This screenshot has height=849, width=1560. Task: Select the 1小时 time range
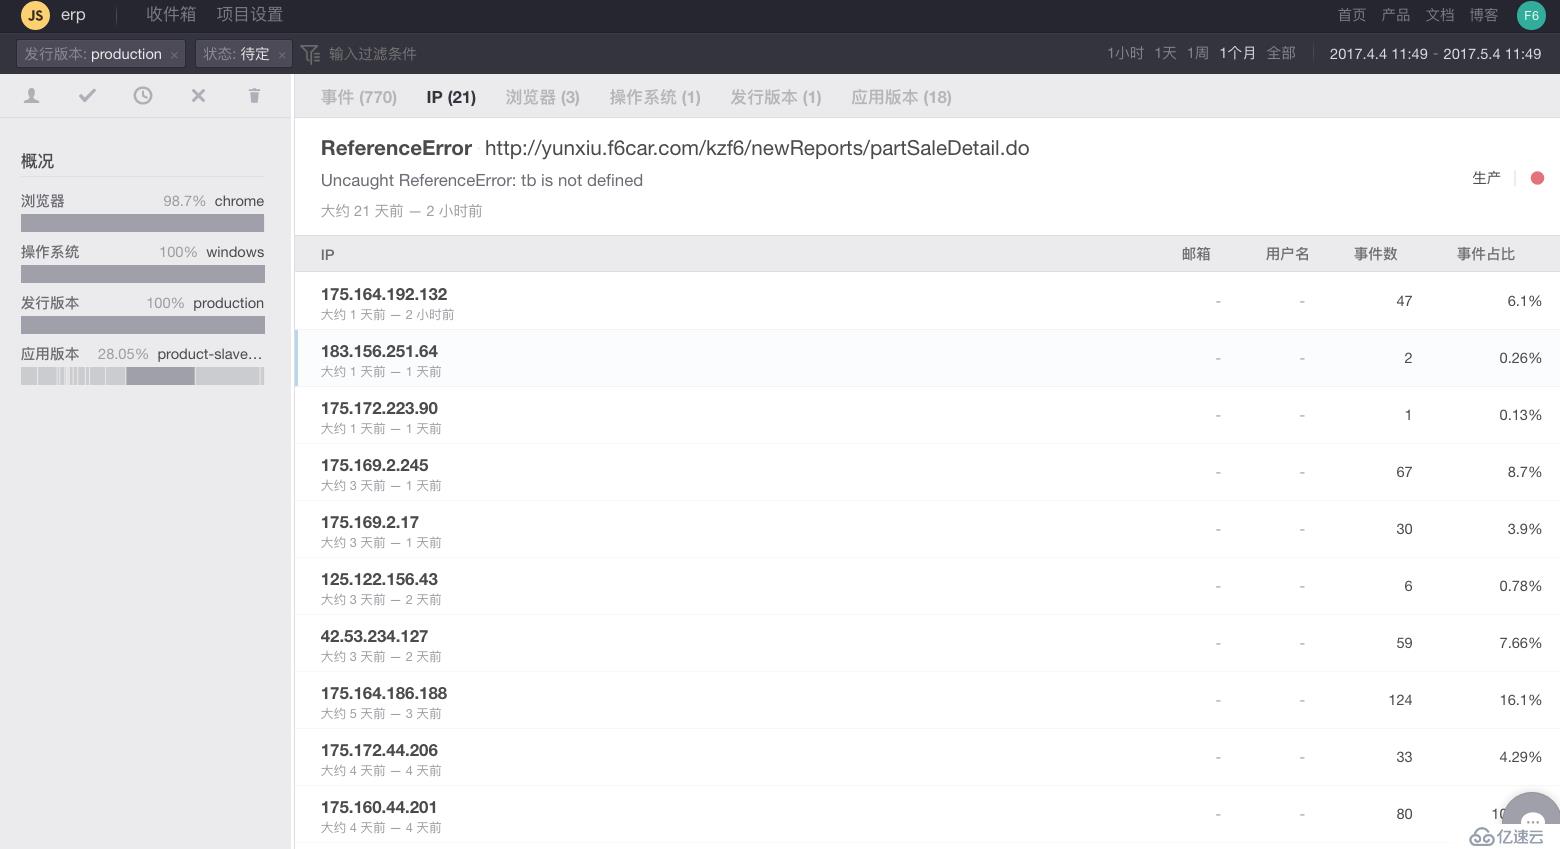pyautogui.click(x=1125, y=53)
